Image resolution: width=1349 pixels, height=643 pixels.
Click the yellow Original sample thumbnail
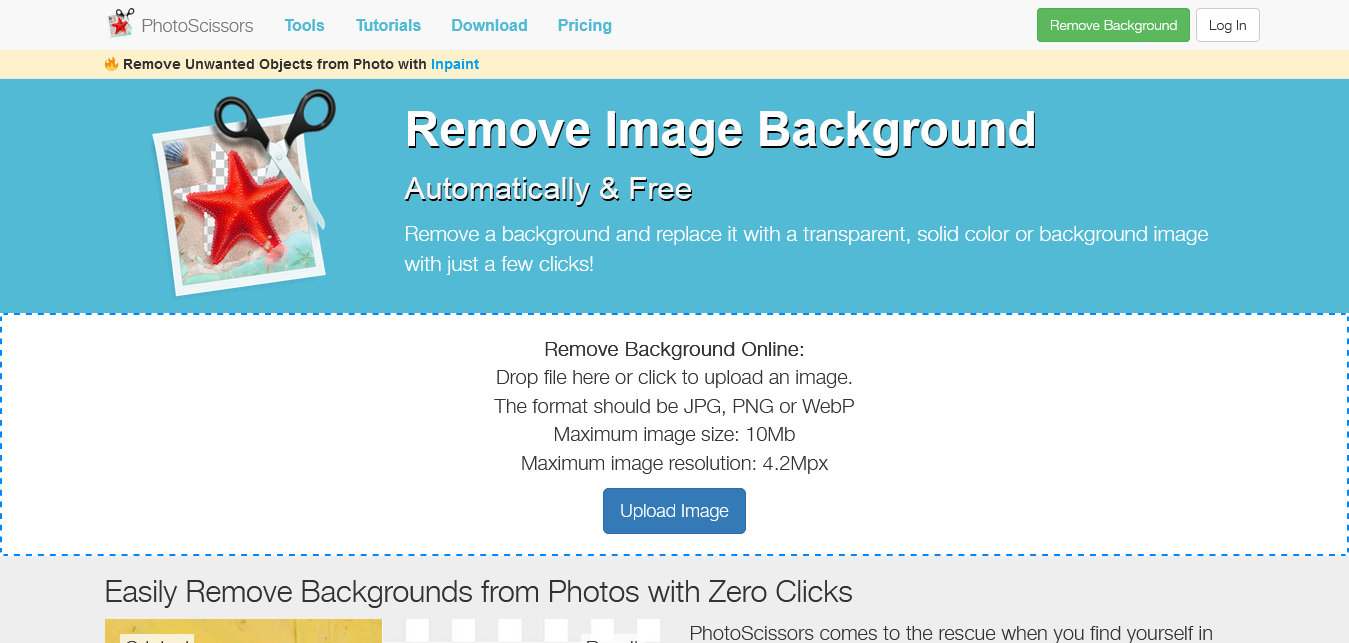click(x=243, y=631)
